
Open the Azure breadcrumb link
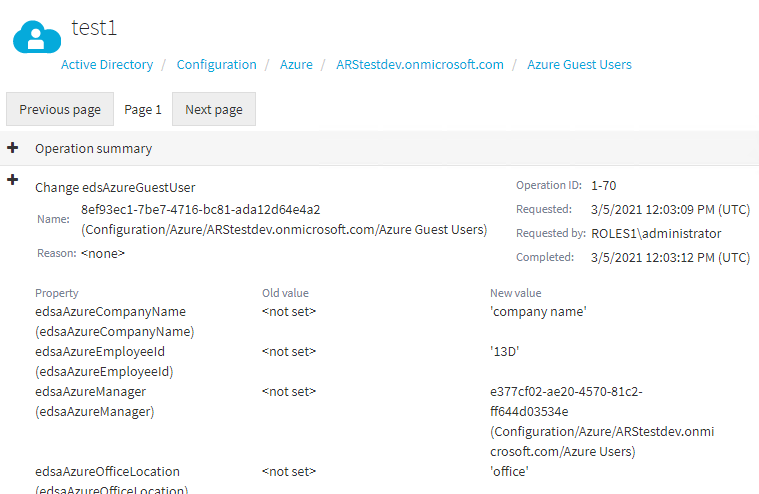[296, 64]
